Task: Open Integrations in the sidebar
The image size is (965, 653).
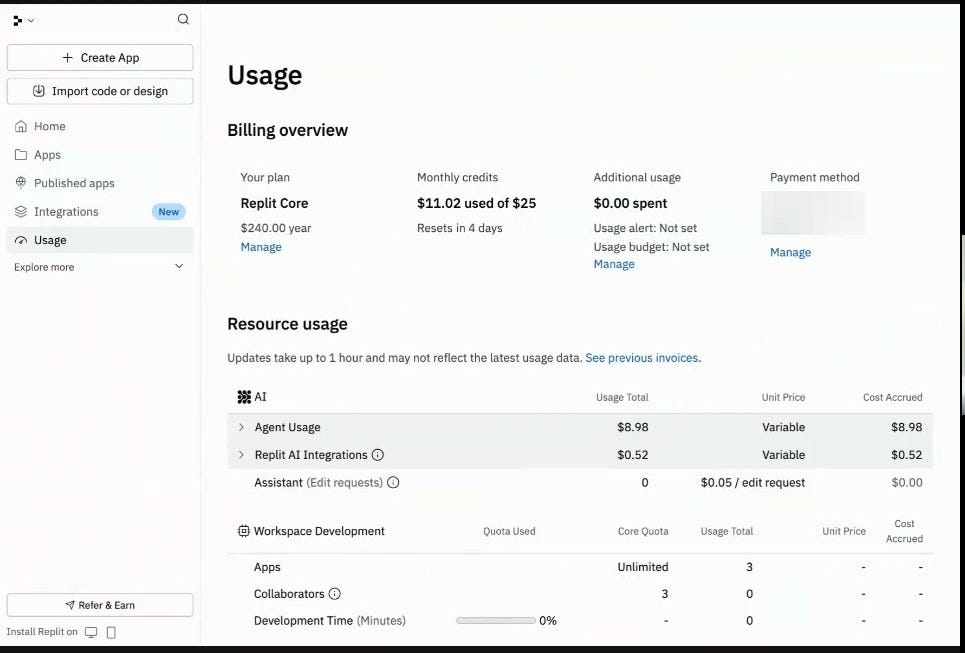Action: point(100,212)
